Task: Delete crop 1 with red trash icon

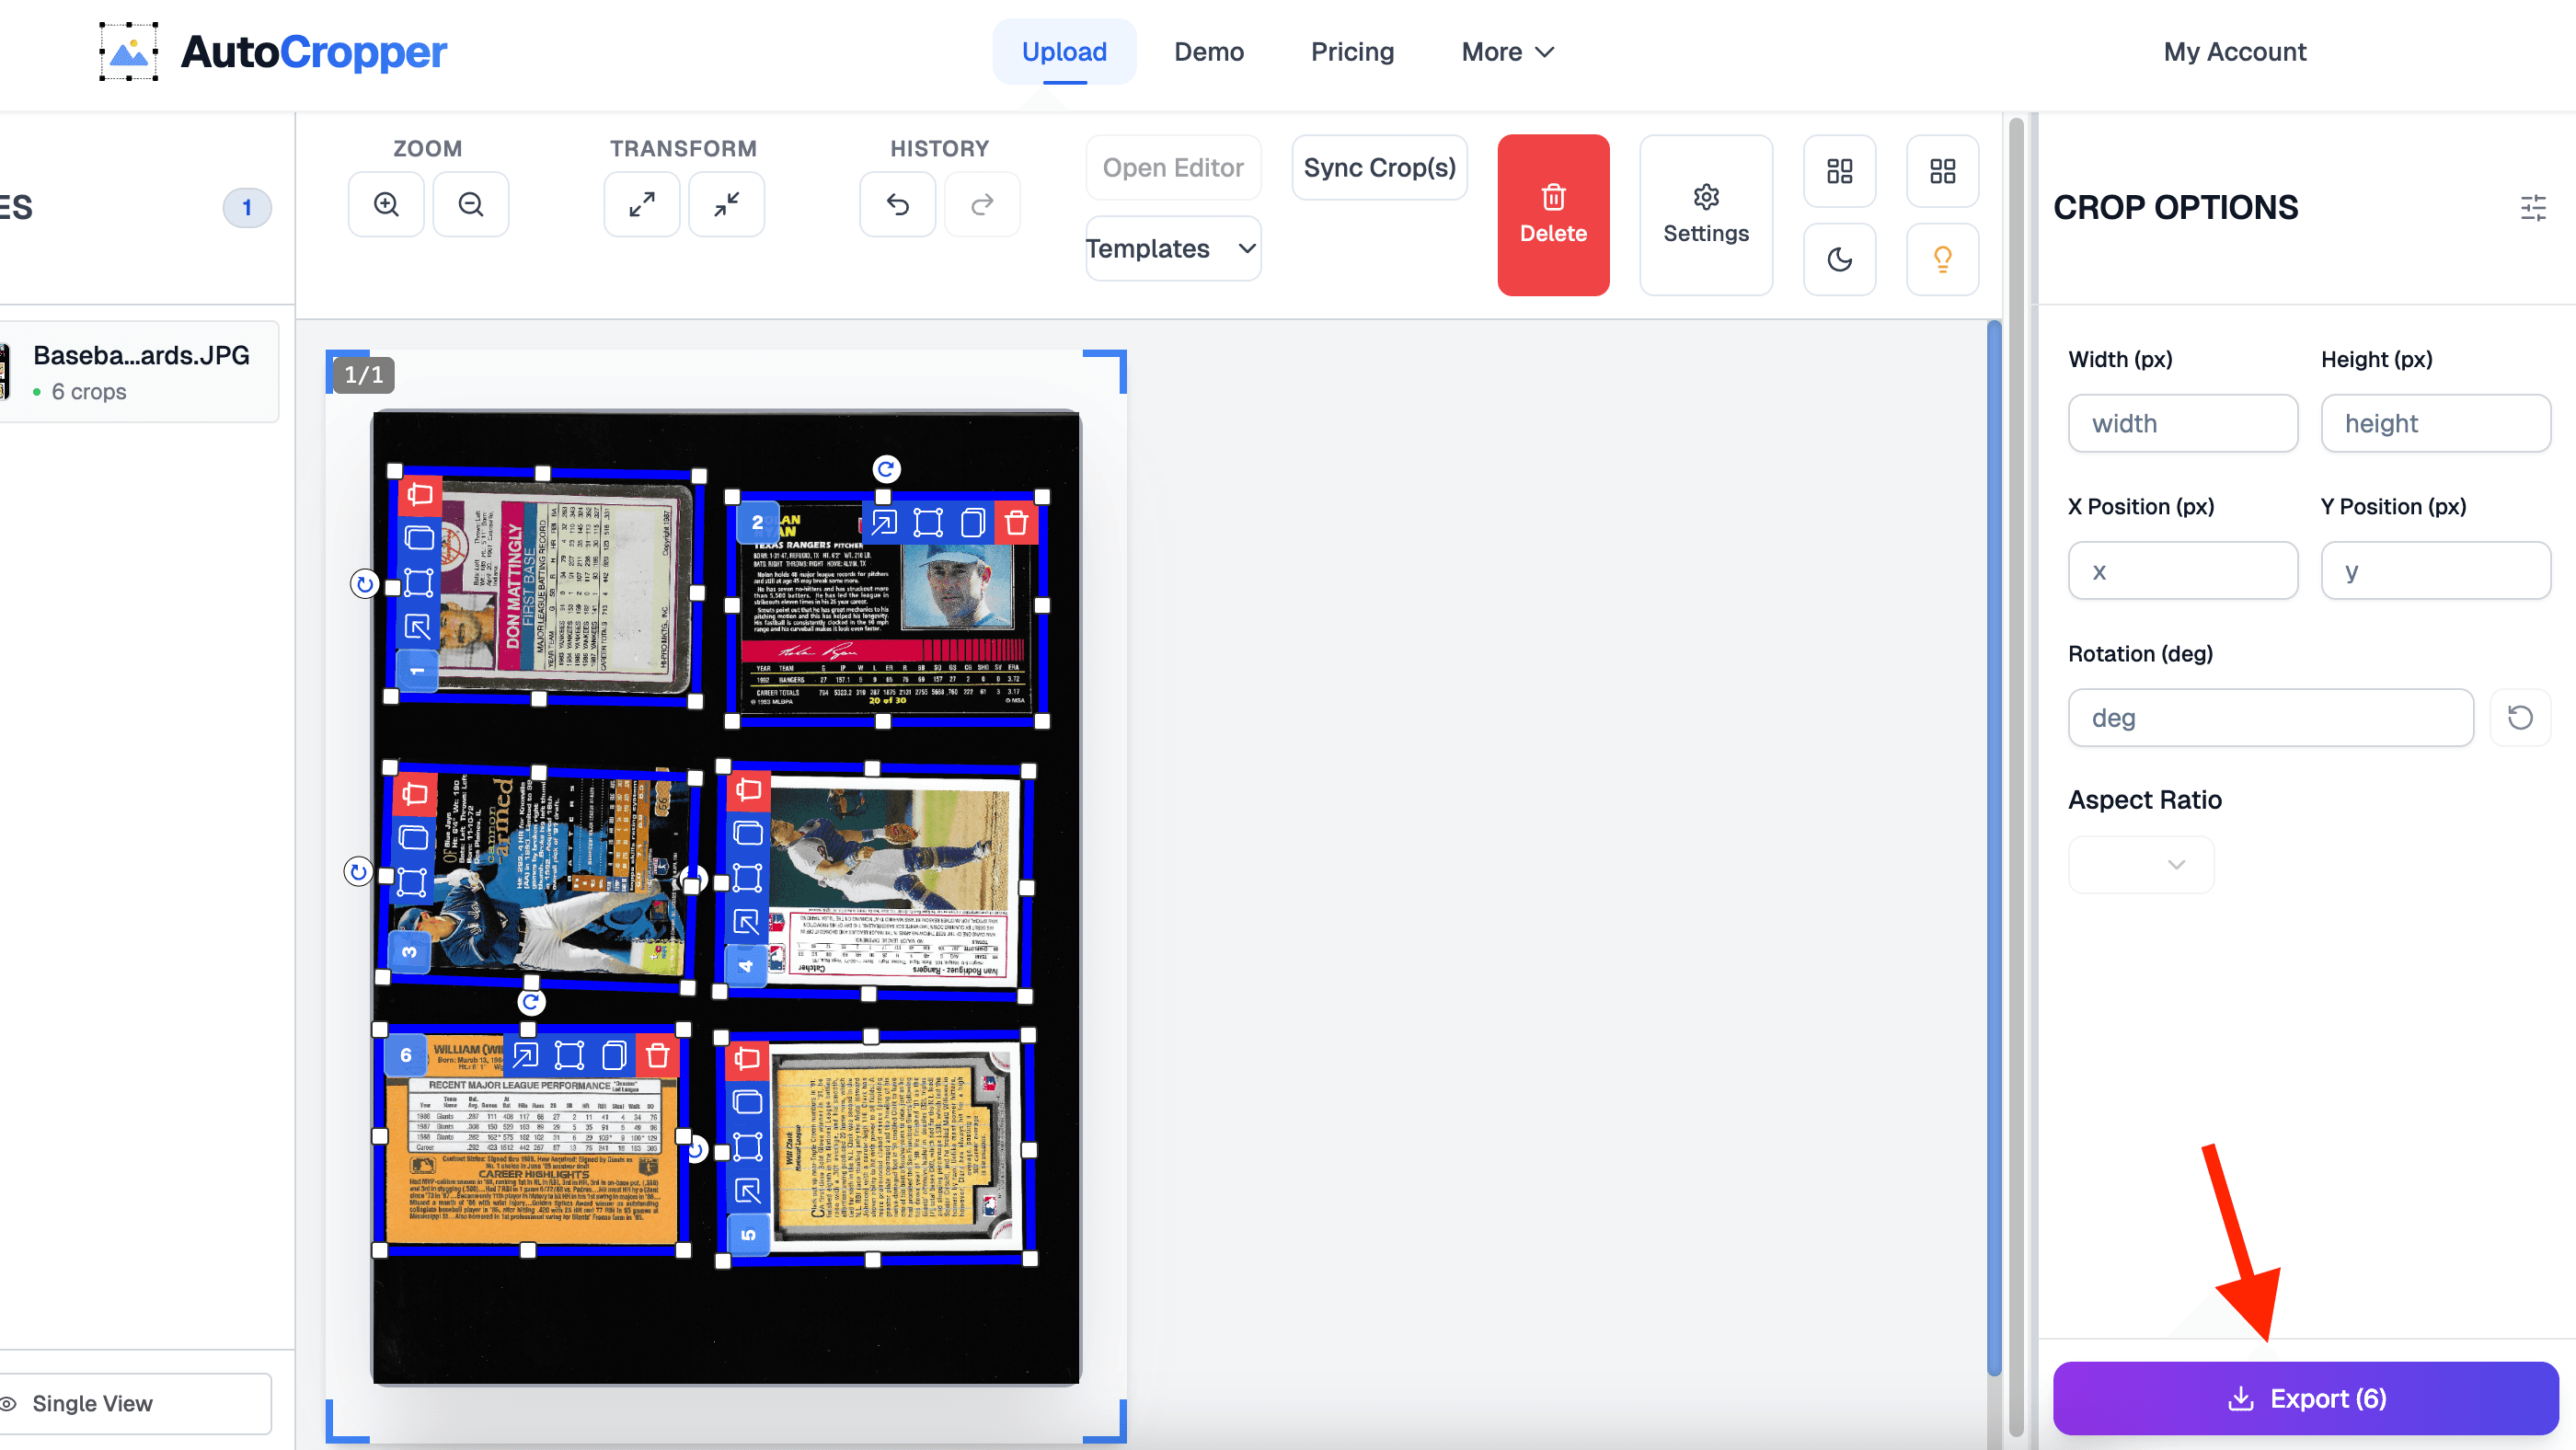Action: click(419, 494)
